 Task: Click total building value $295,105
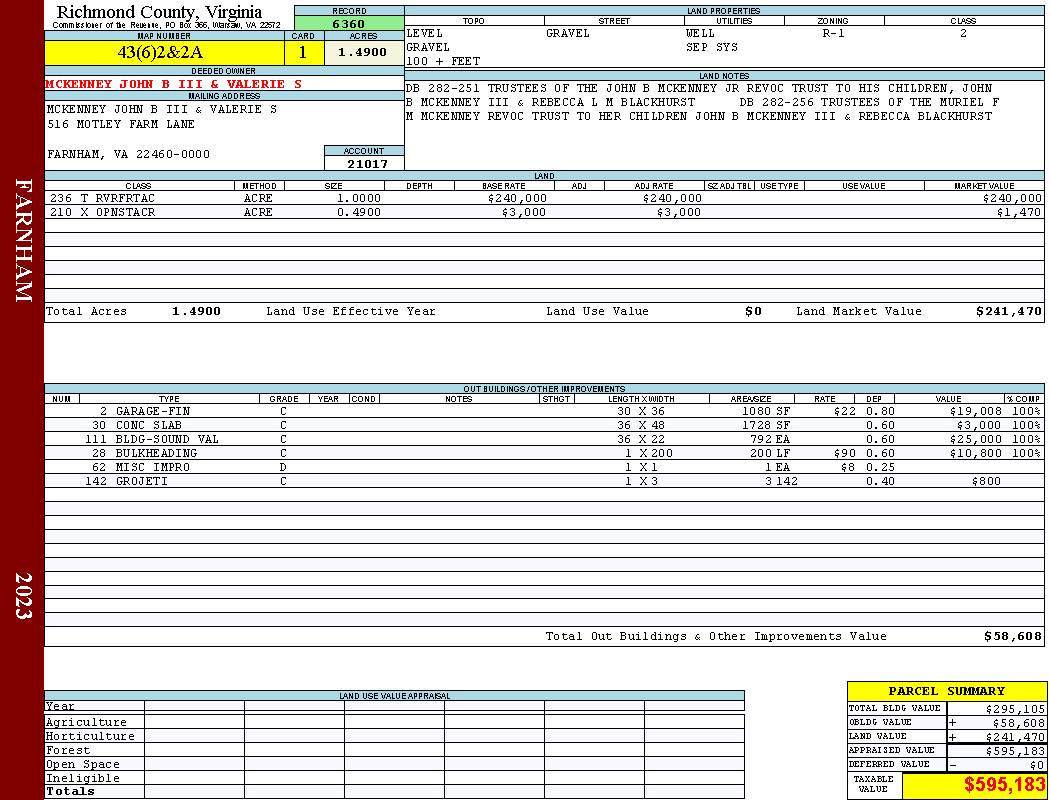[x=1015, y=709]
